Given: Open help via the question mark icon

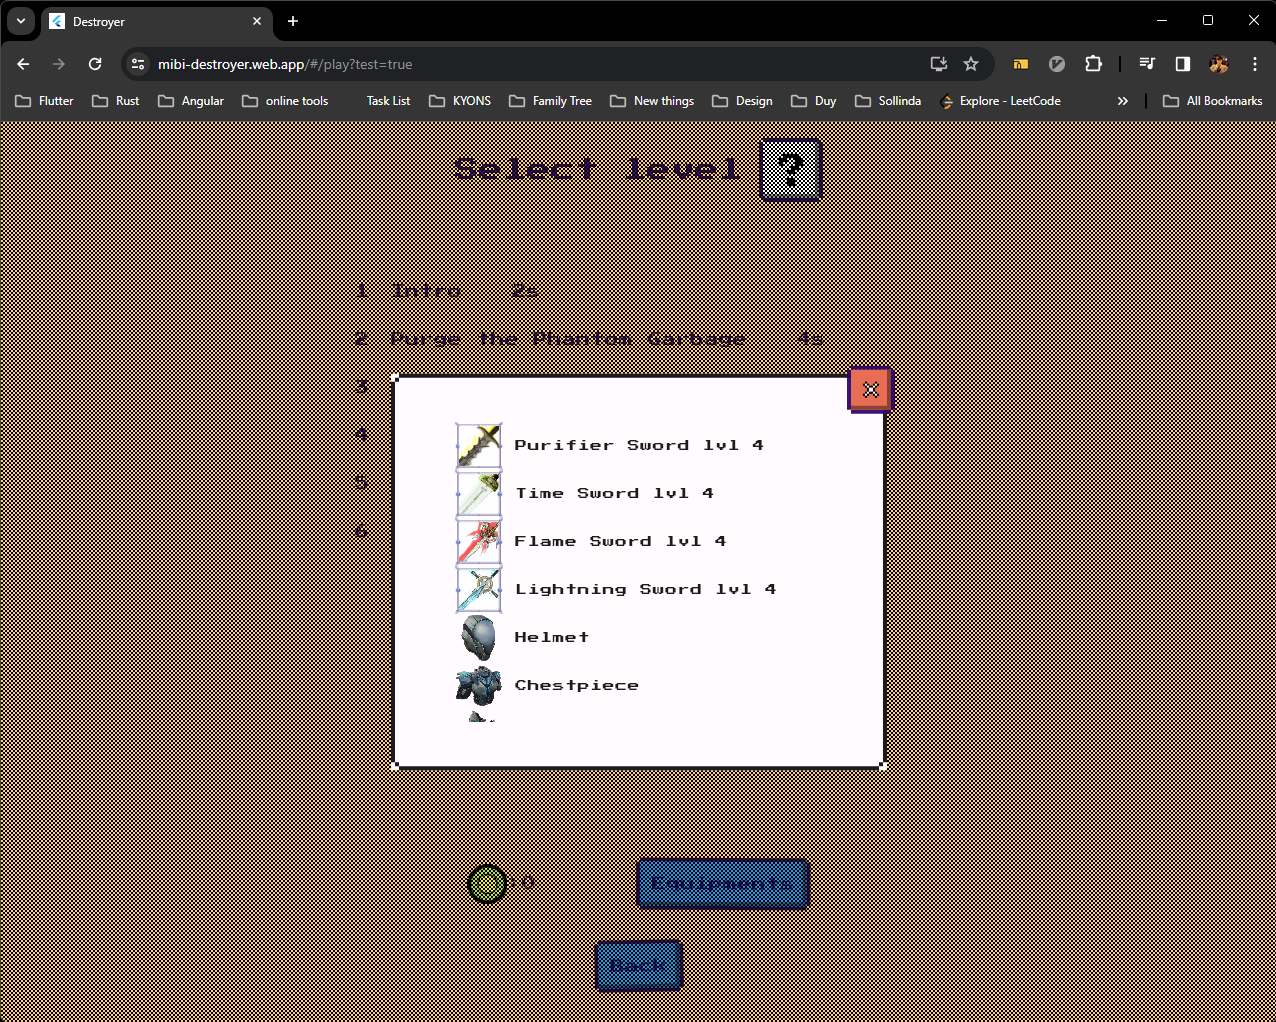Looking at the screenshot, I should pos(791,169).
